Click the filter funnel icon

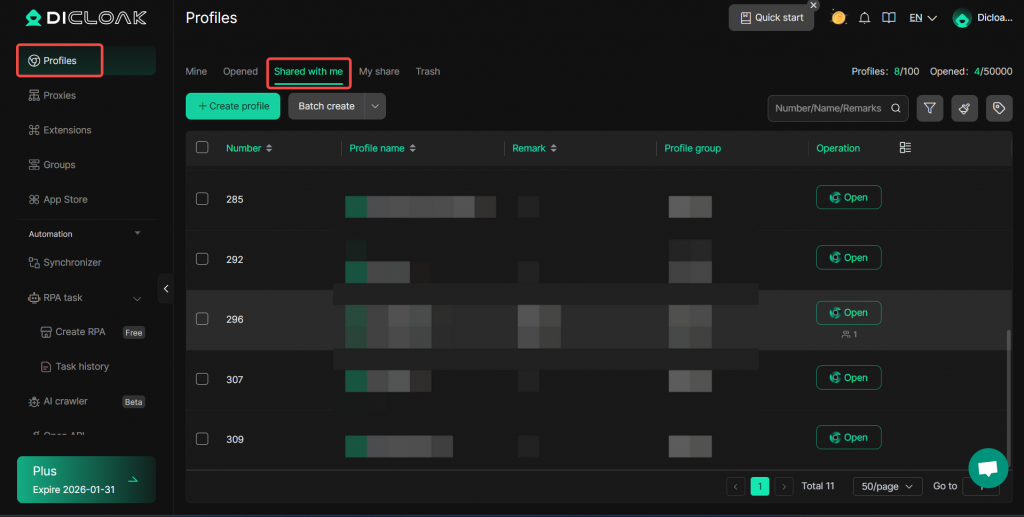[x=930, y=108]
